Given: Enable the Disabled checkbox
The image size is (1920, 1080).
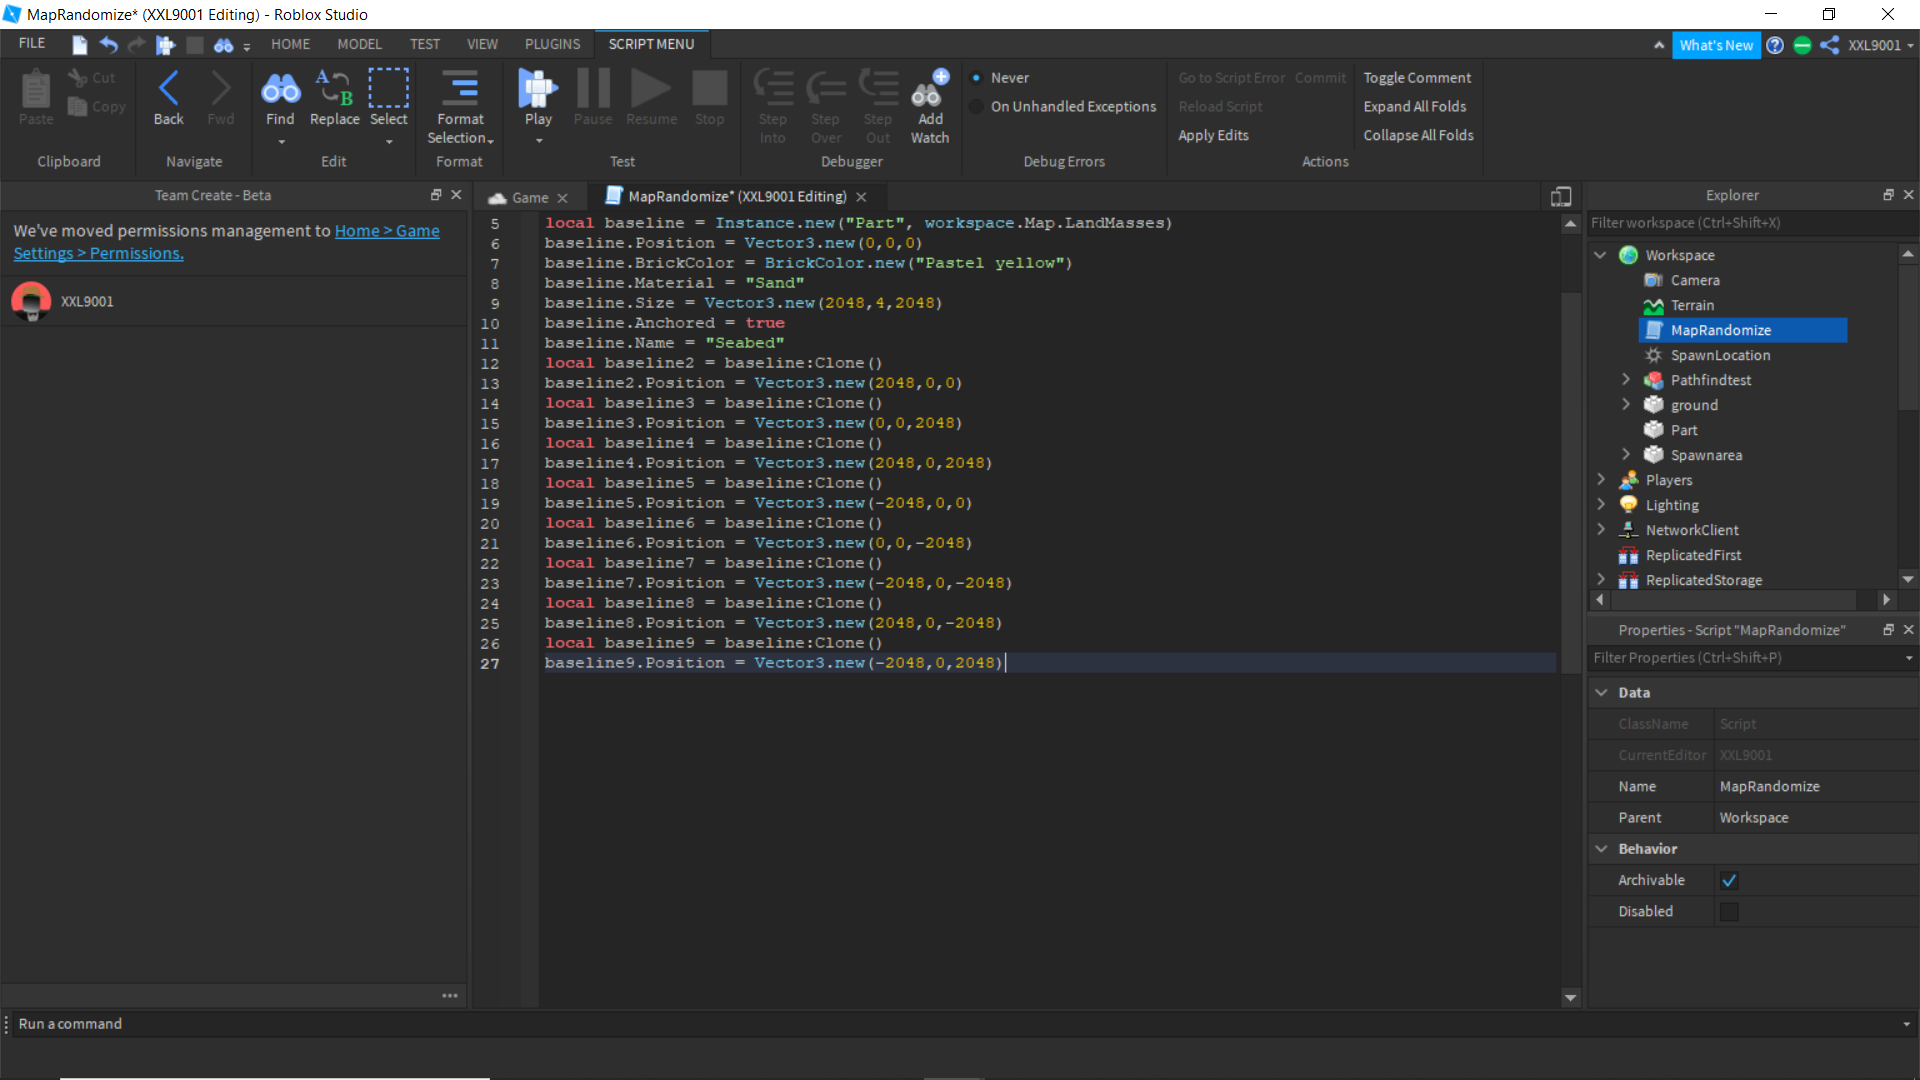Looking at the screenshot, I should pos(1729,912).
